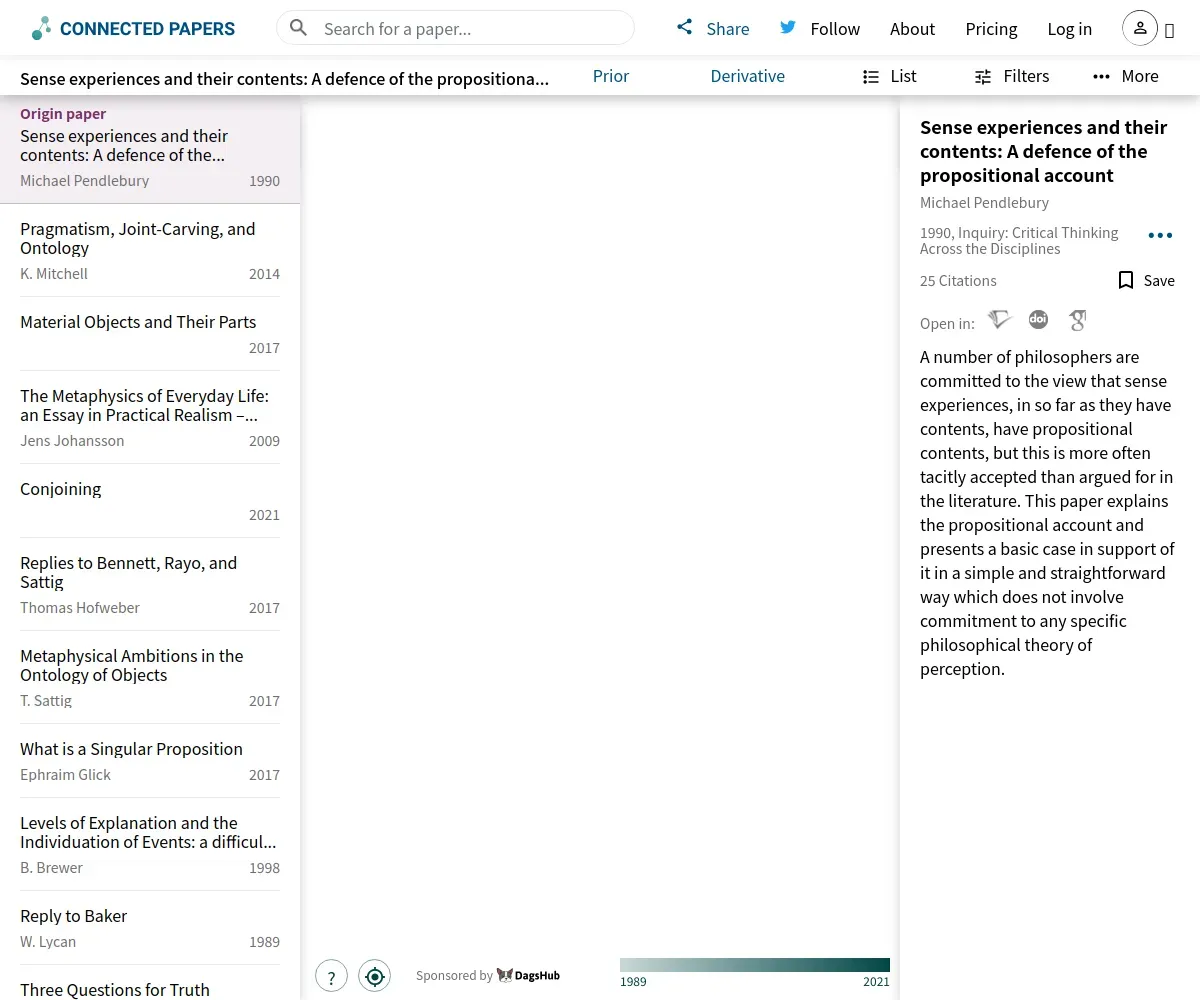Open the paper details three-dot menu
Viewport: 1200px width, 1000px height.
(x=1160, y=236)
